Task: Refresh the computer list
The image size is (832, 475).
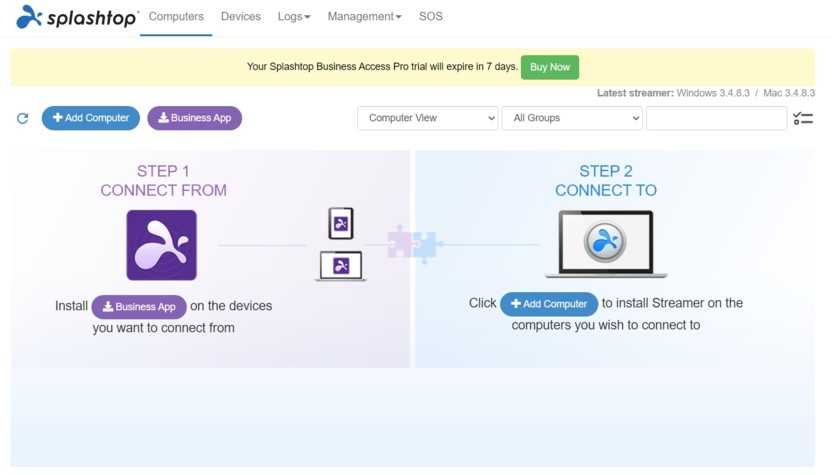Action: click(x=23, y=119)
